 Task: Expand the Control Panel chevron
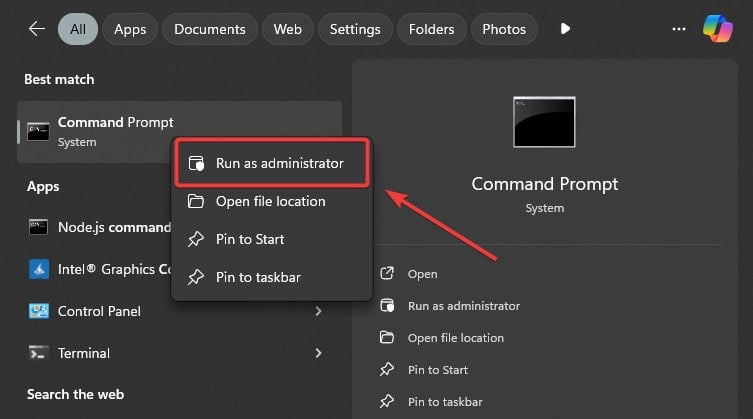(x=319, y=311)
